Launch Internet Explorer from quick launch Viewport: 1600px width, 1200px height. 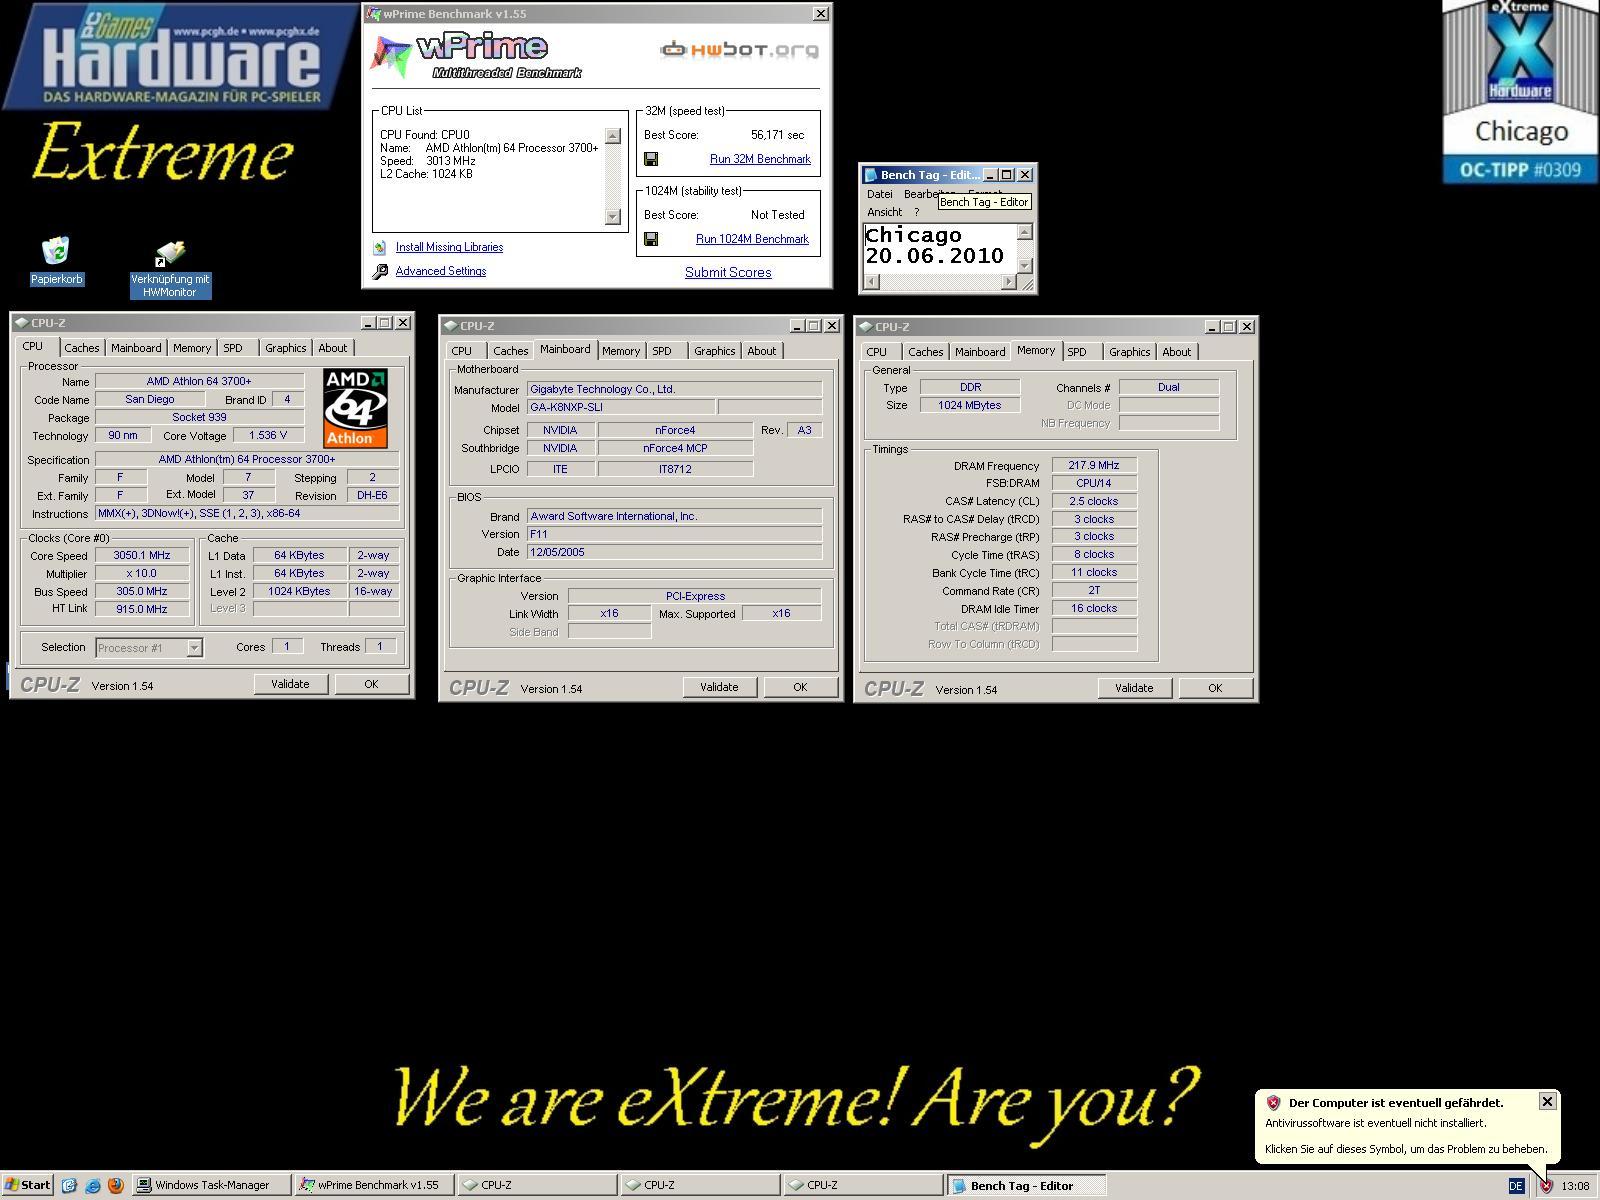(x=92, y=1185)
